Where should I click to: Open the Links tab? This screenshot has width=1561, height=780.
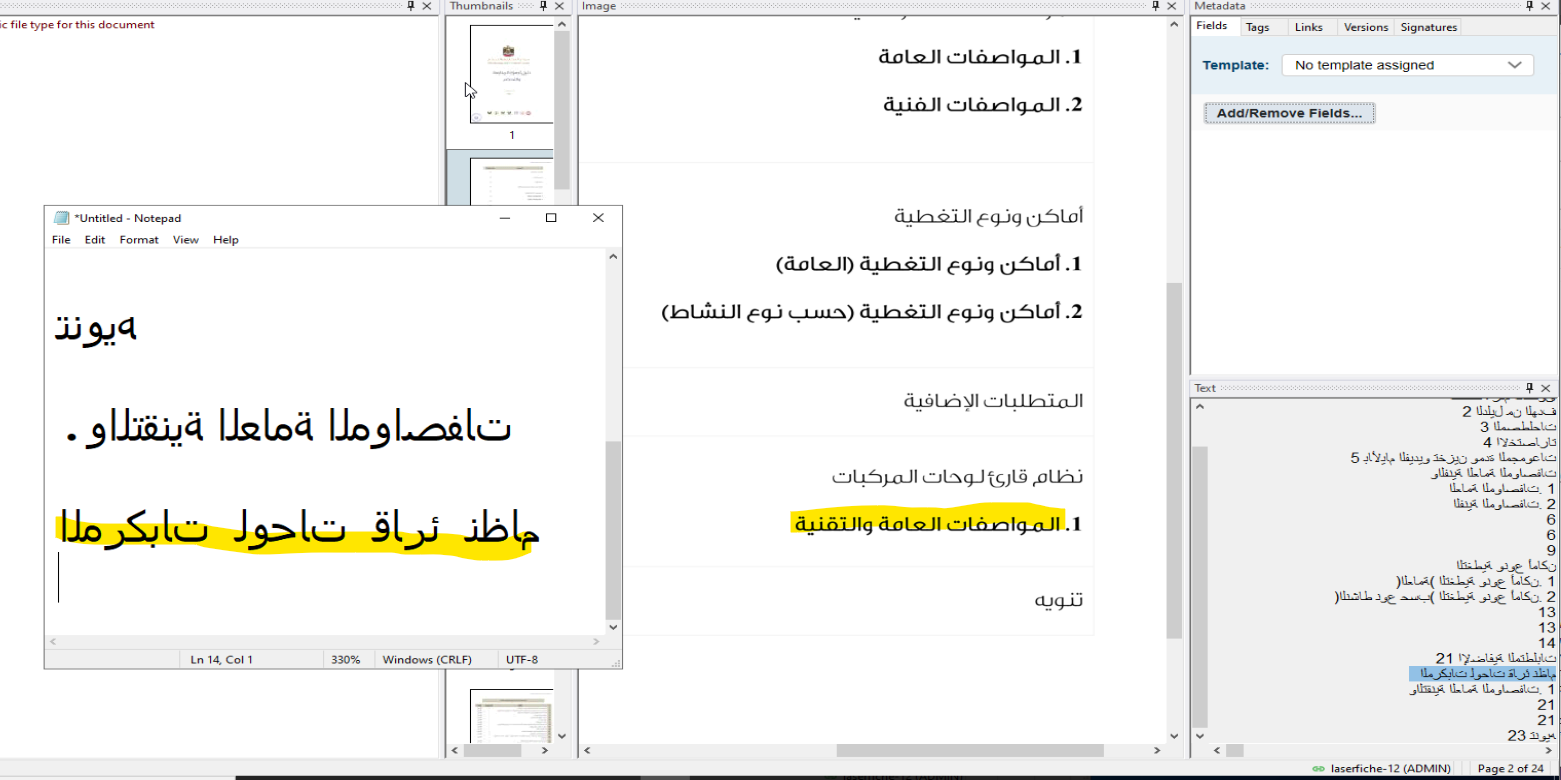[1308, 27]
